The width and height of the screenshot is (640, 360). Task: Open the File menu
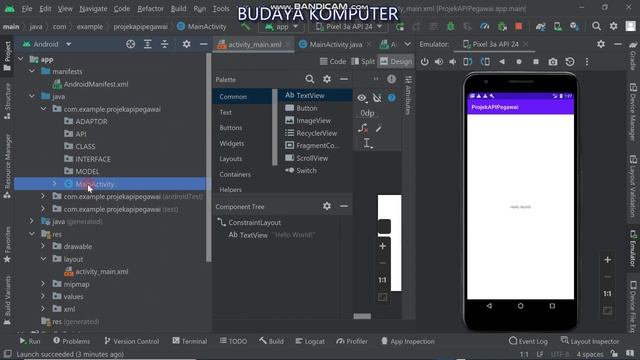[x=27, y=9]
